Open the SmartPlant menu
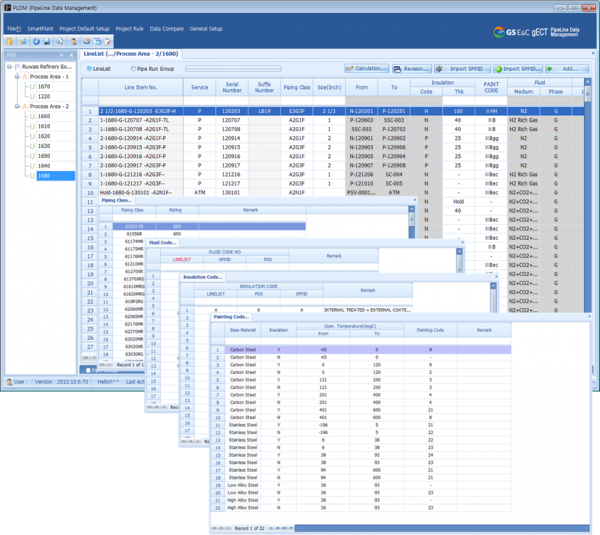The image size is (600, 535). [x=41, y=29]
